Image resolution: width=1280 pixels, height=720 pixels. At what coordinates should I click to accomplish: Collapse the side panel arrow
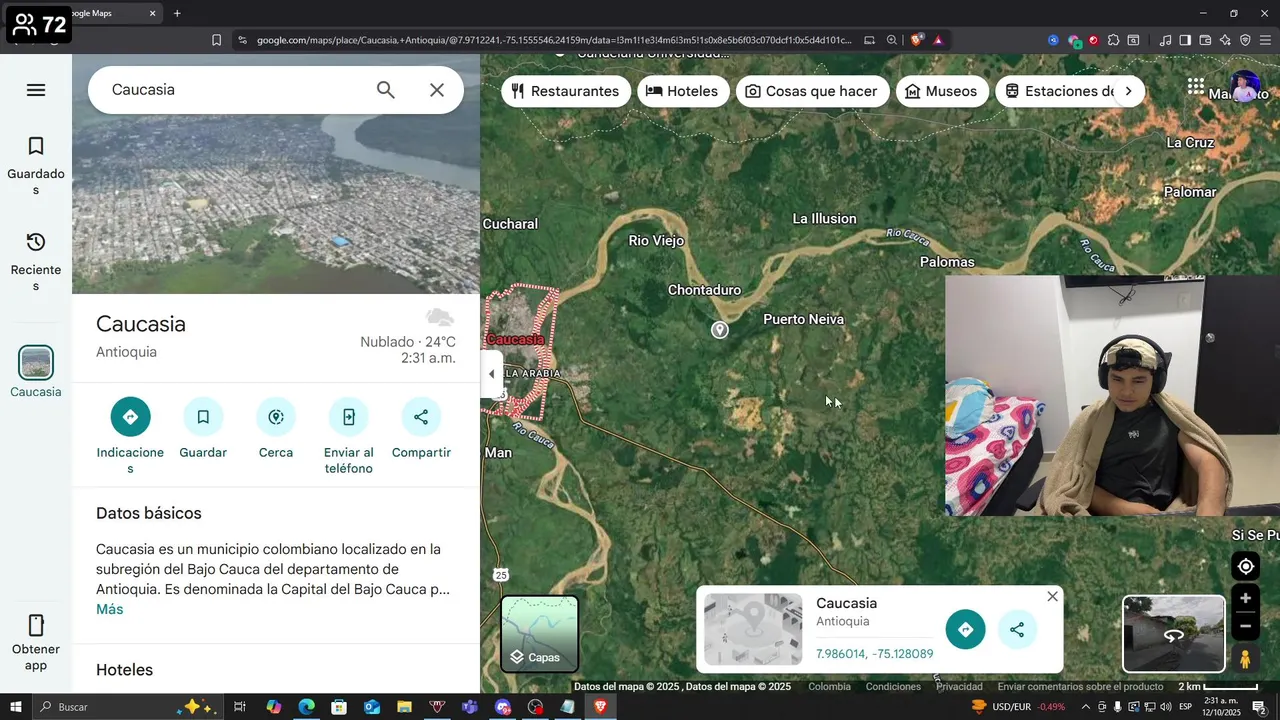pos(491,374)
